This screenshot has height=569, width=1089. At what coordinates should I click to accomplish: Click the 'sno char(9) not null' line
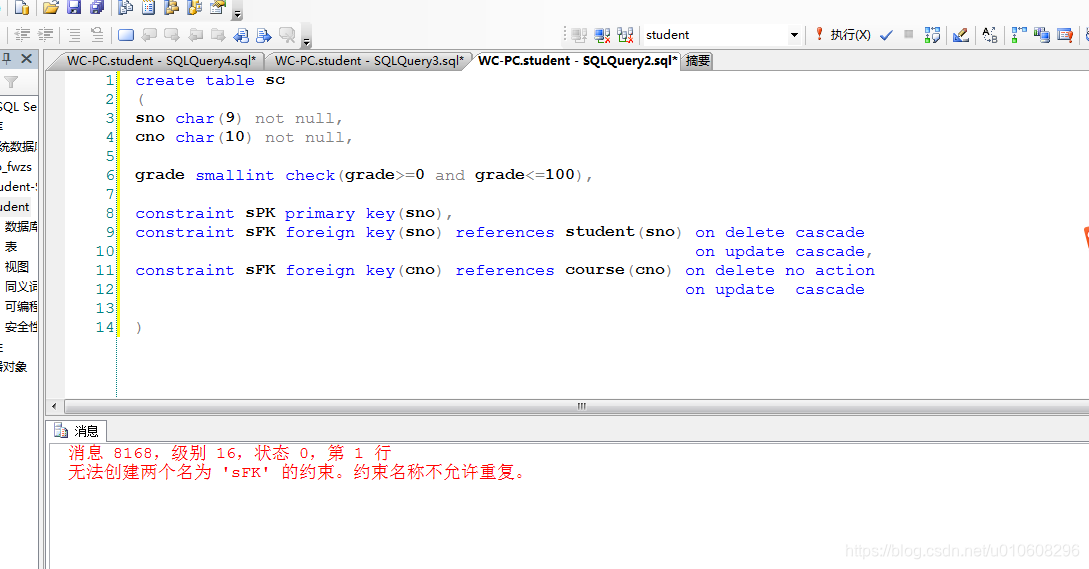[x=239, y=119]
